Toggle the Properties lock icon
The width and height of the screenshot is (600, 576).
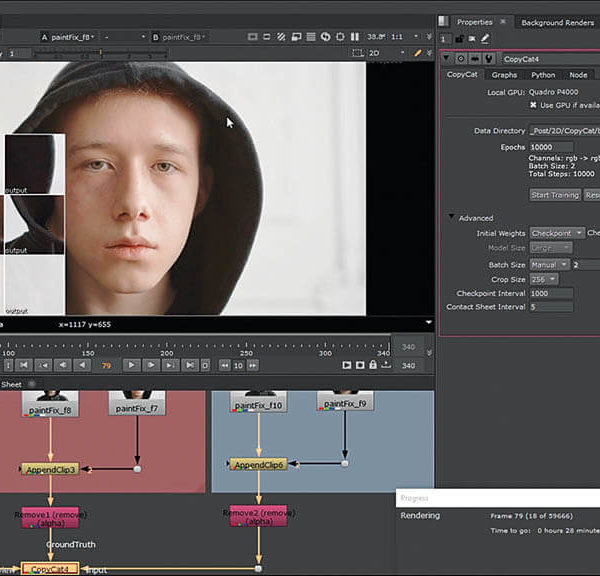(459, 39)
